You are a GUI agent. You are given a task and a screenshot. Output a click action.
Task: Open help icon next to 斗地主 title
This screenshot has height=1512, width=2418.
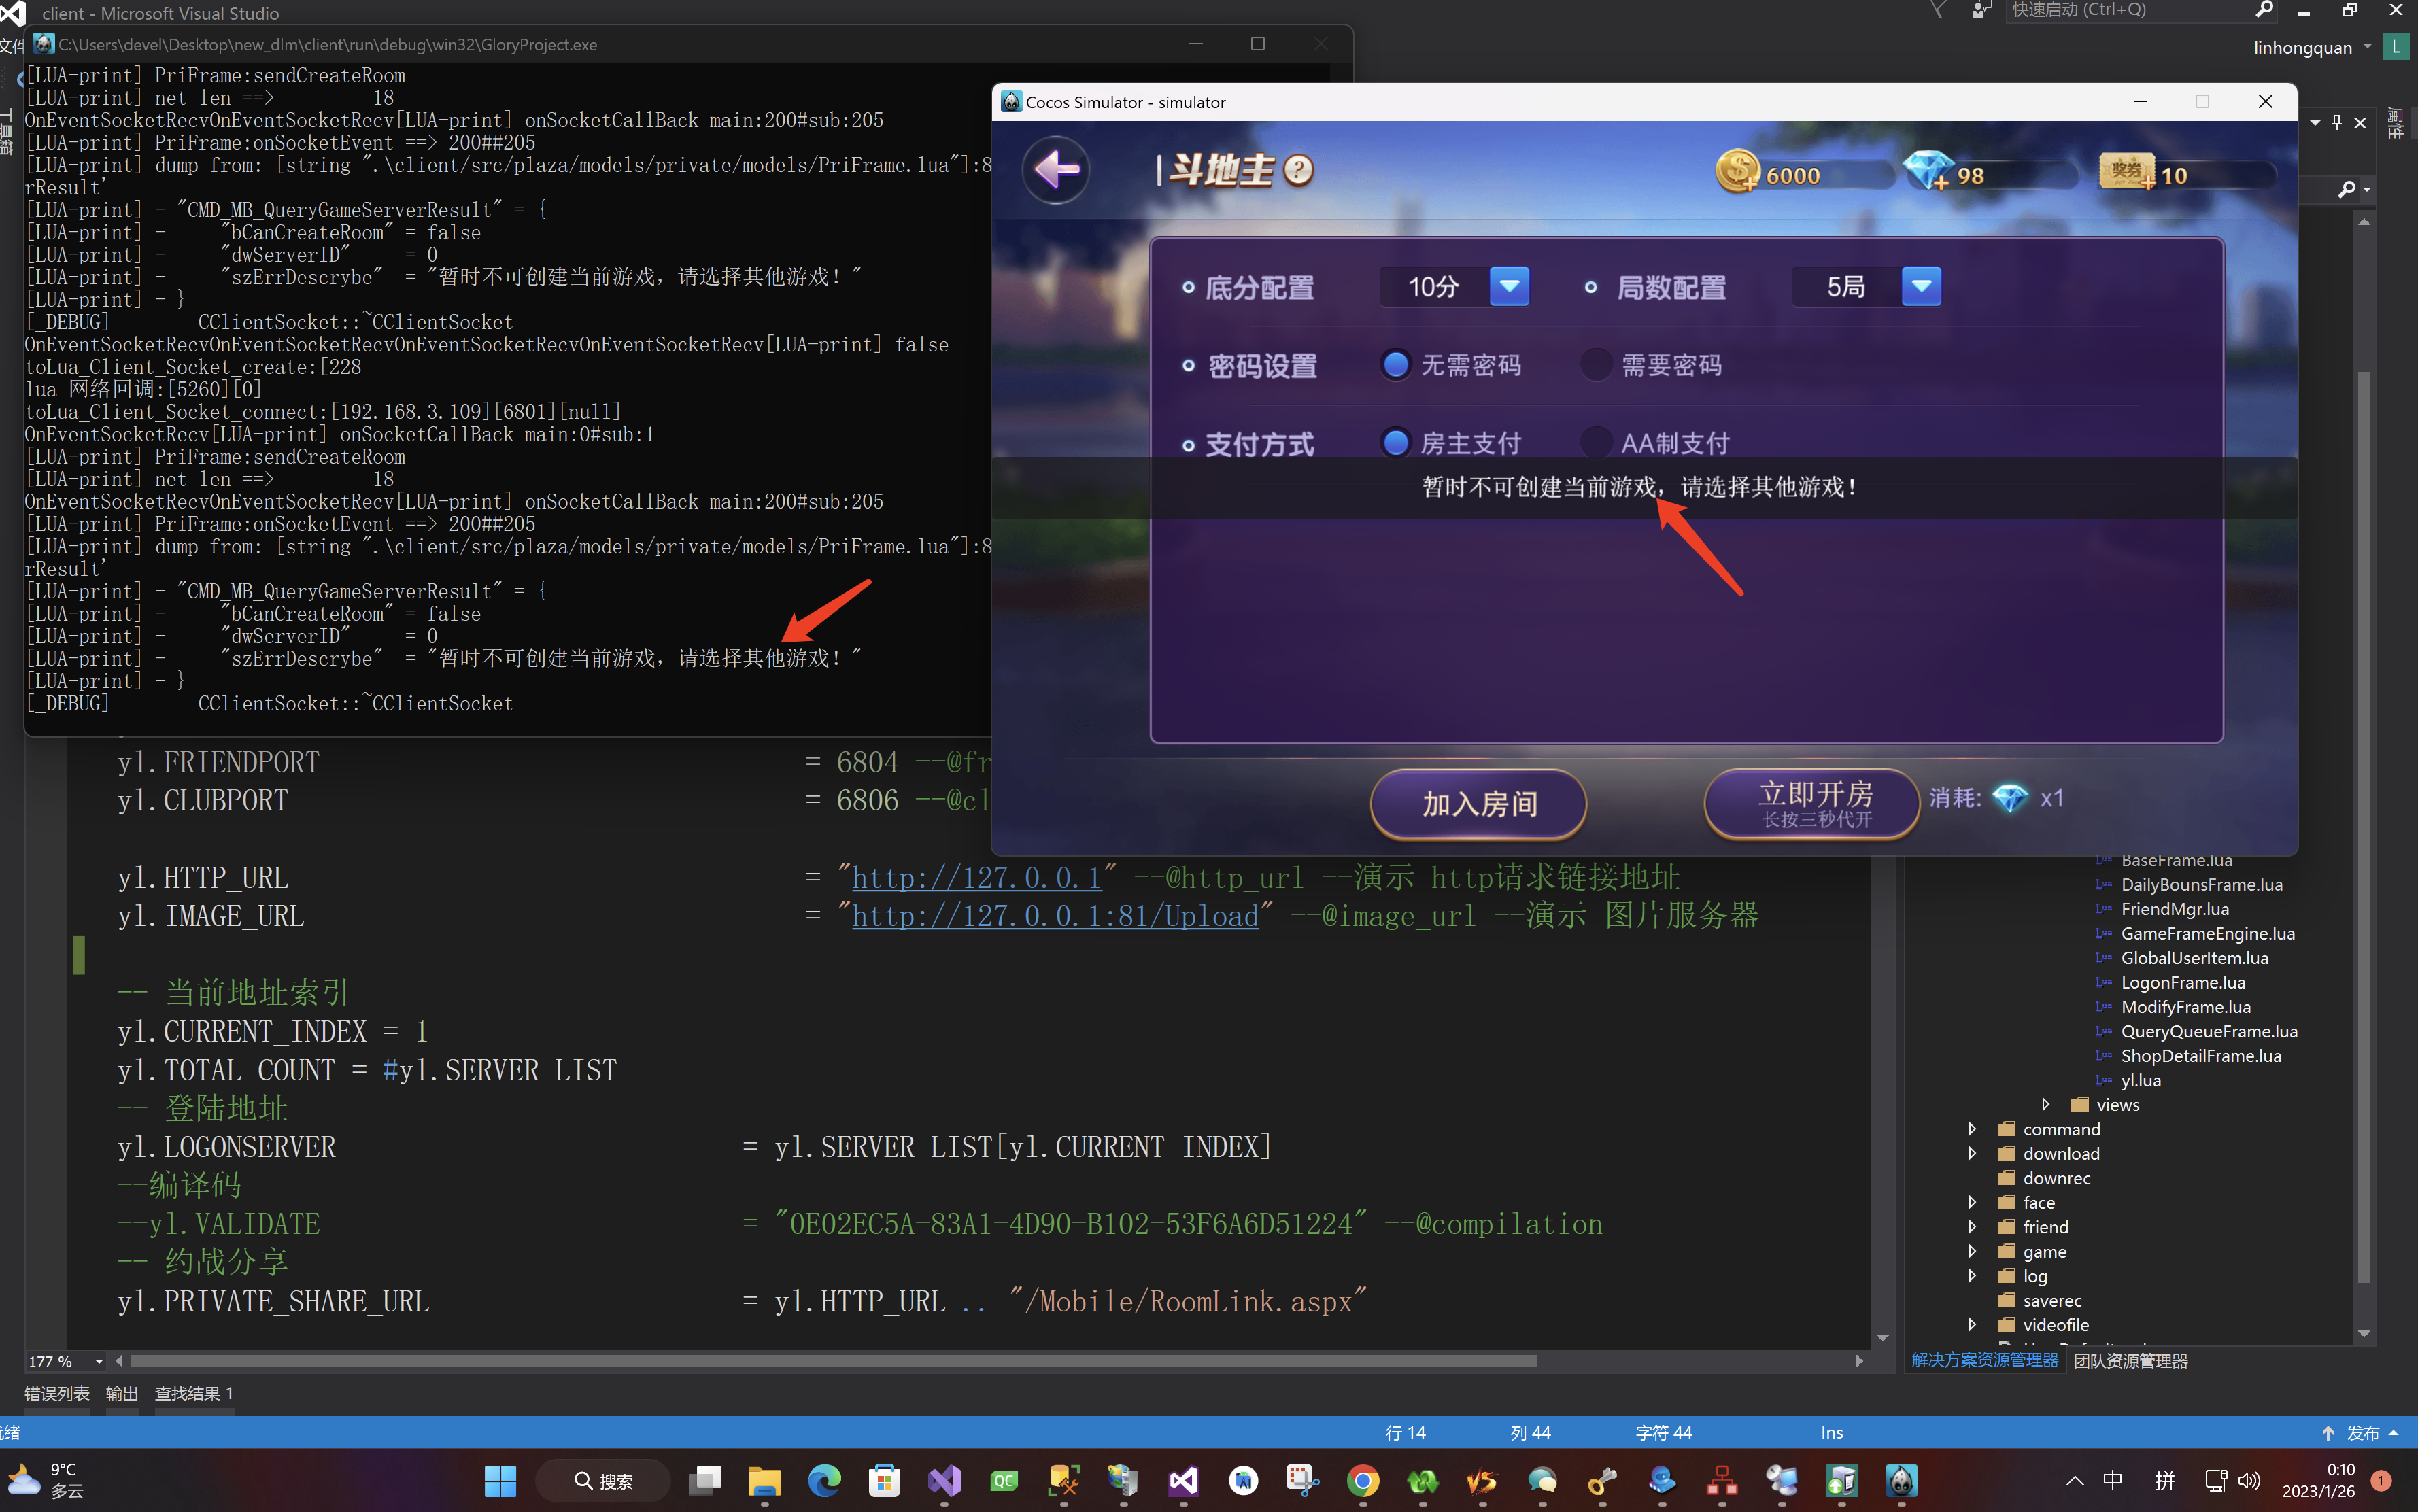(1298, 171)
